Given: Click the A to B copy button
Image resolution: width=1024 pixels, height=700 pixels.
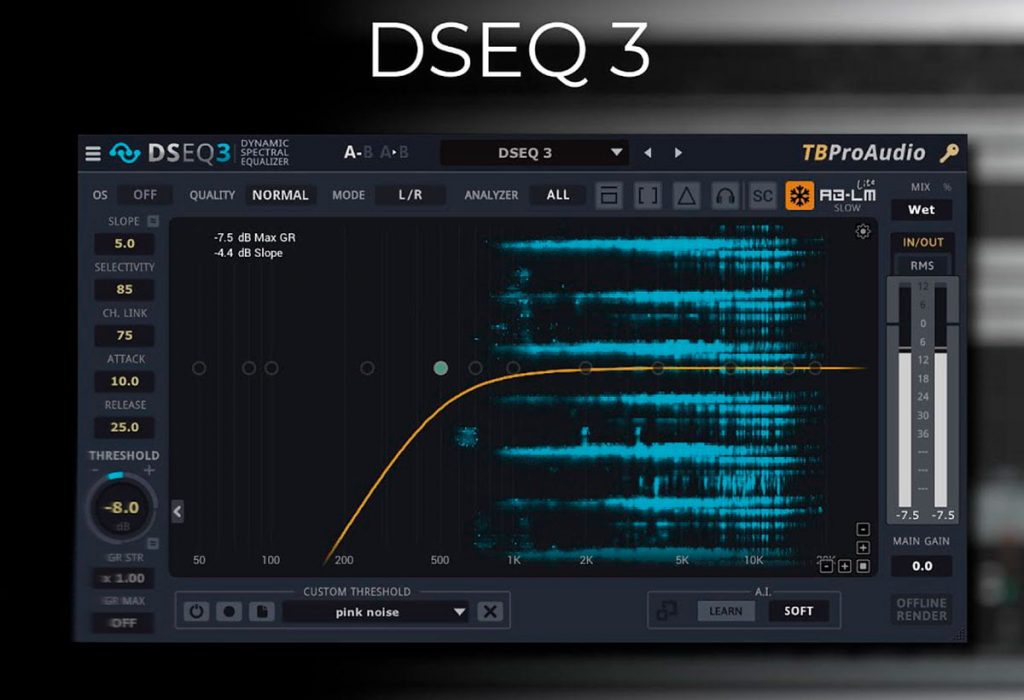Looking at the screenshot, I should pyautogui.click(x=394, y=153).
